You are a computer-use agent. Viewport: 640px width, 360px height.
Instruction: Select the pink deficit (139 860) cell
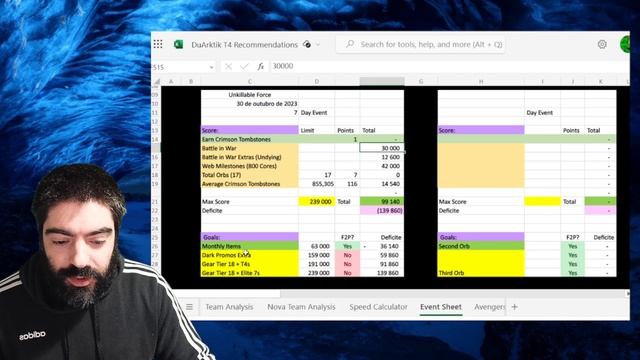(382, 211)
